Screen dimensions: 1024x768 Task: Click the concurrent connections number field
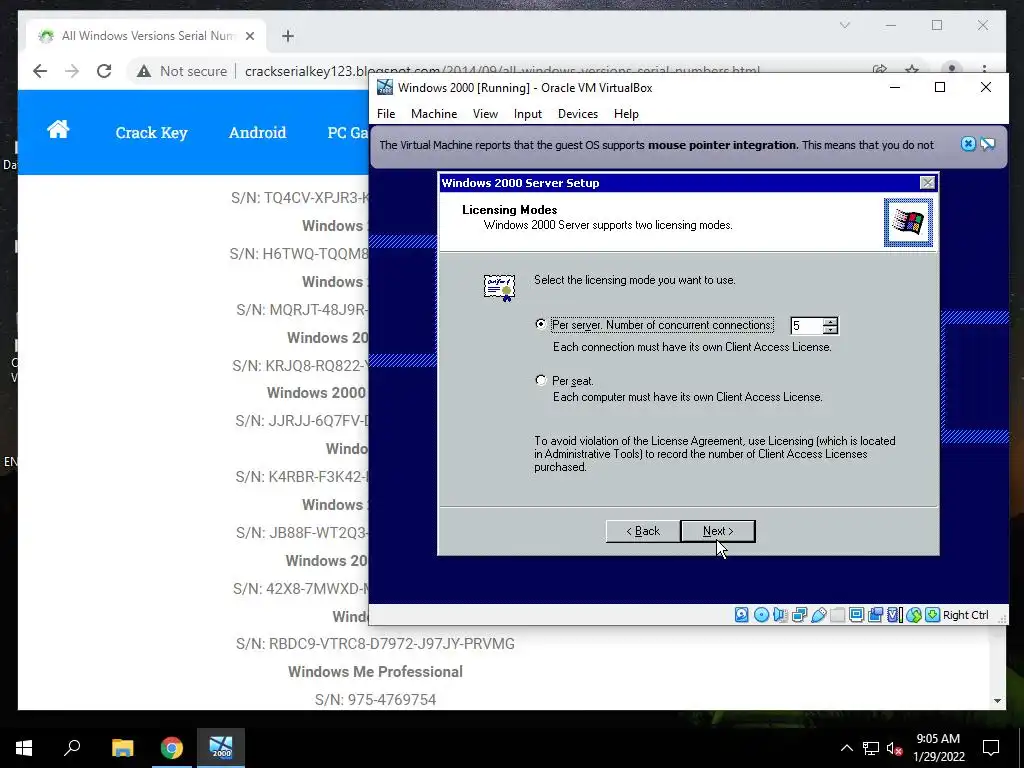[x=806, y=325]
